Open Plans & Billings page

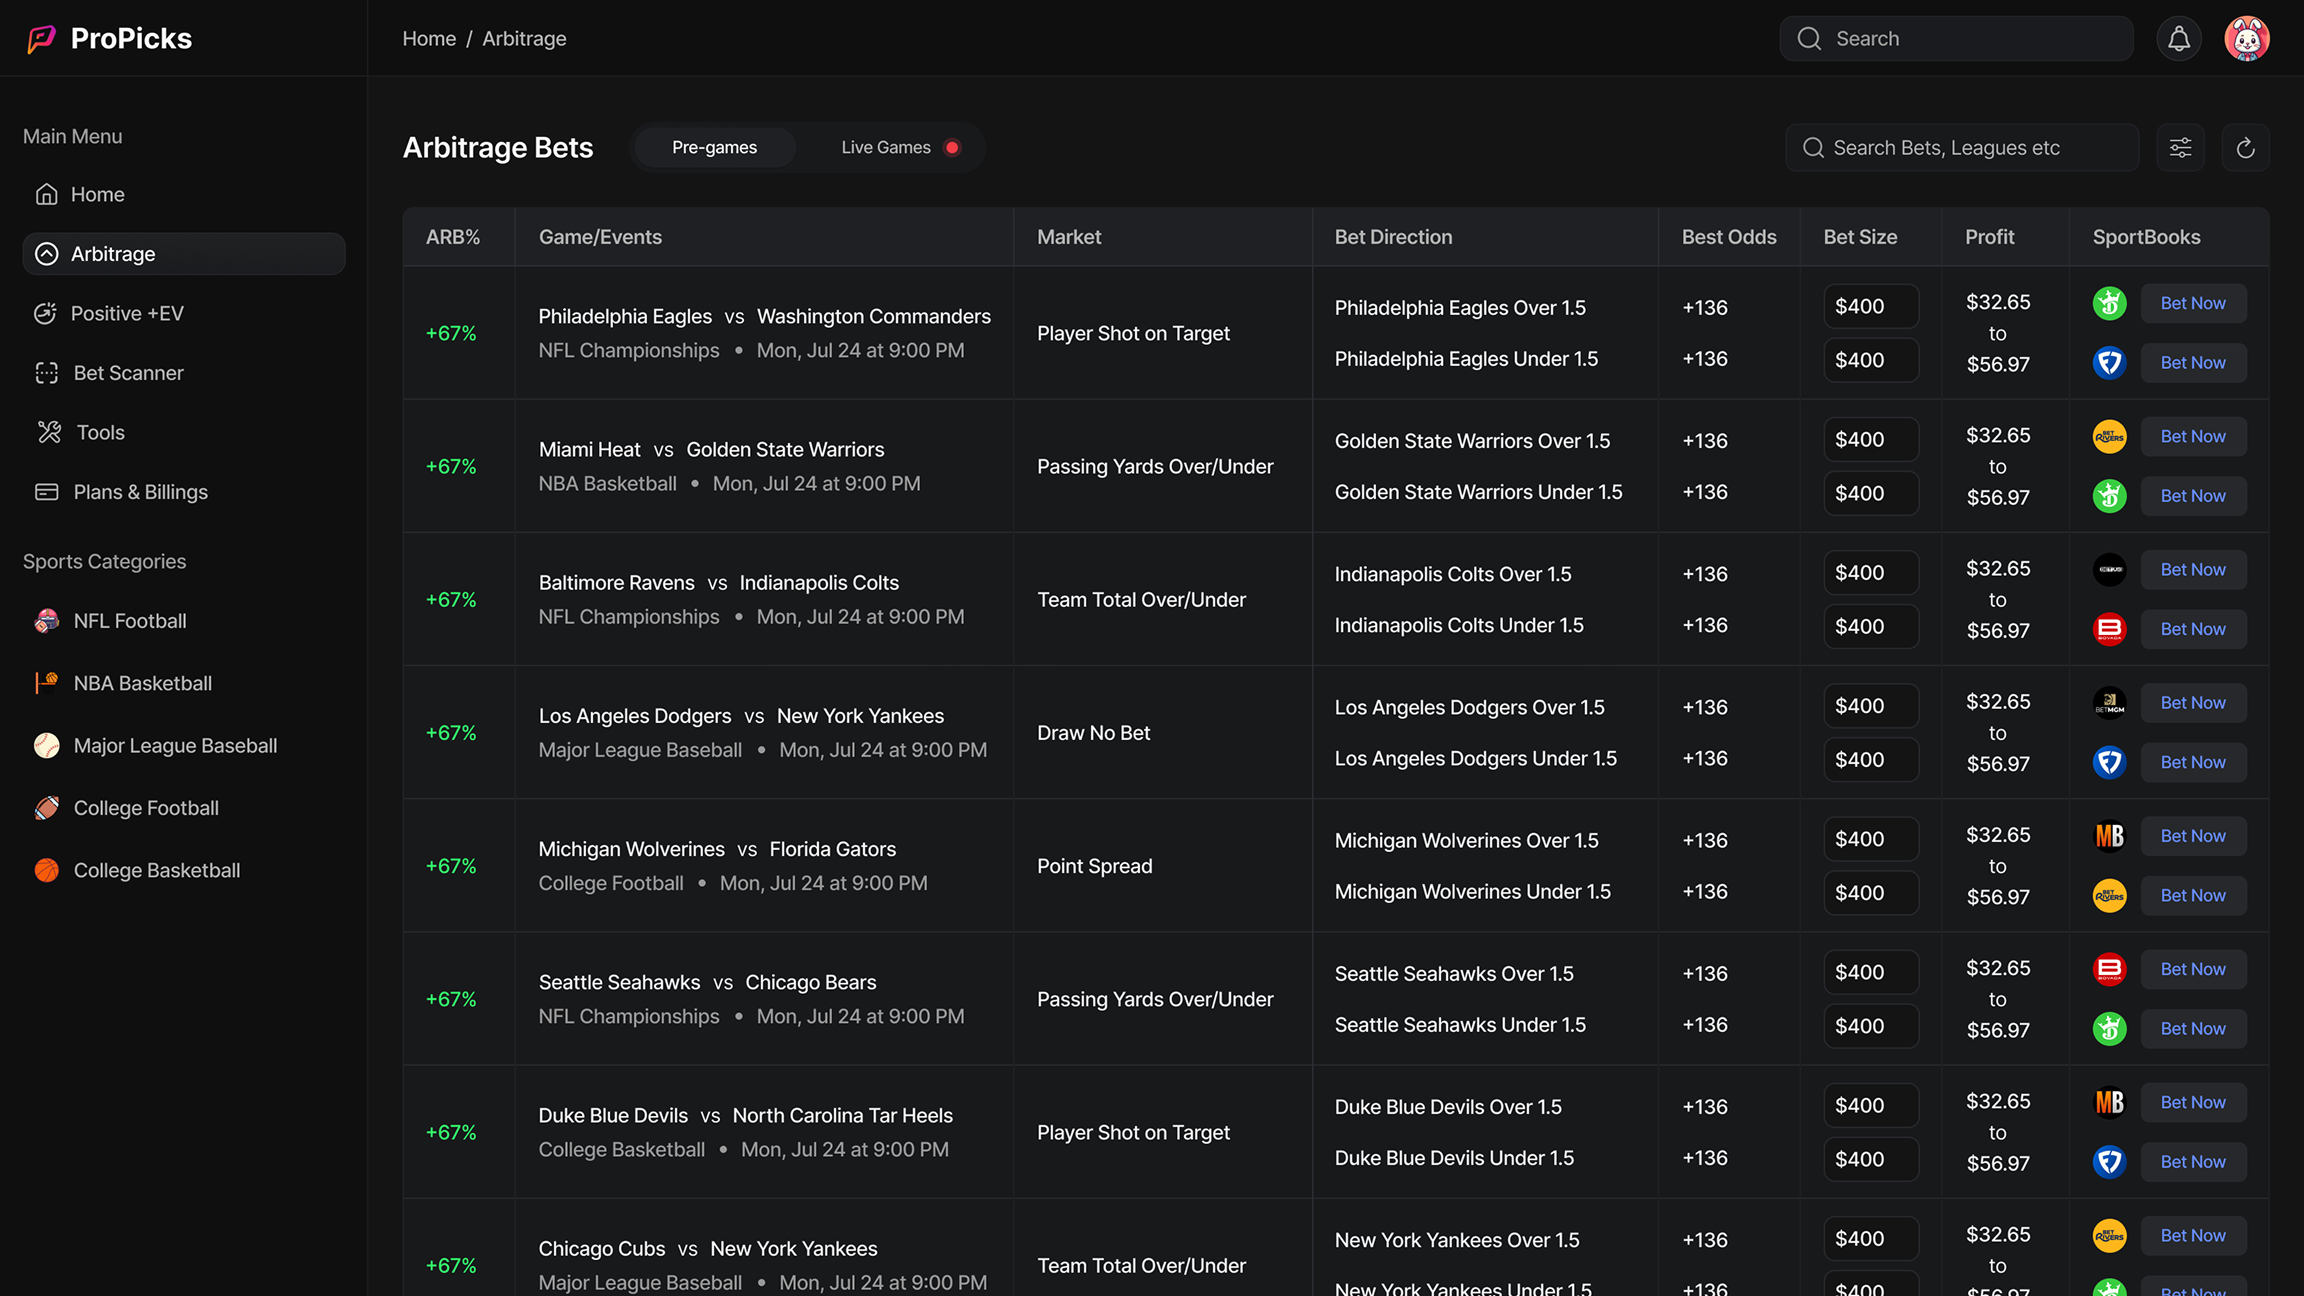(x=140, y=492)
